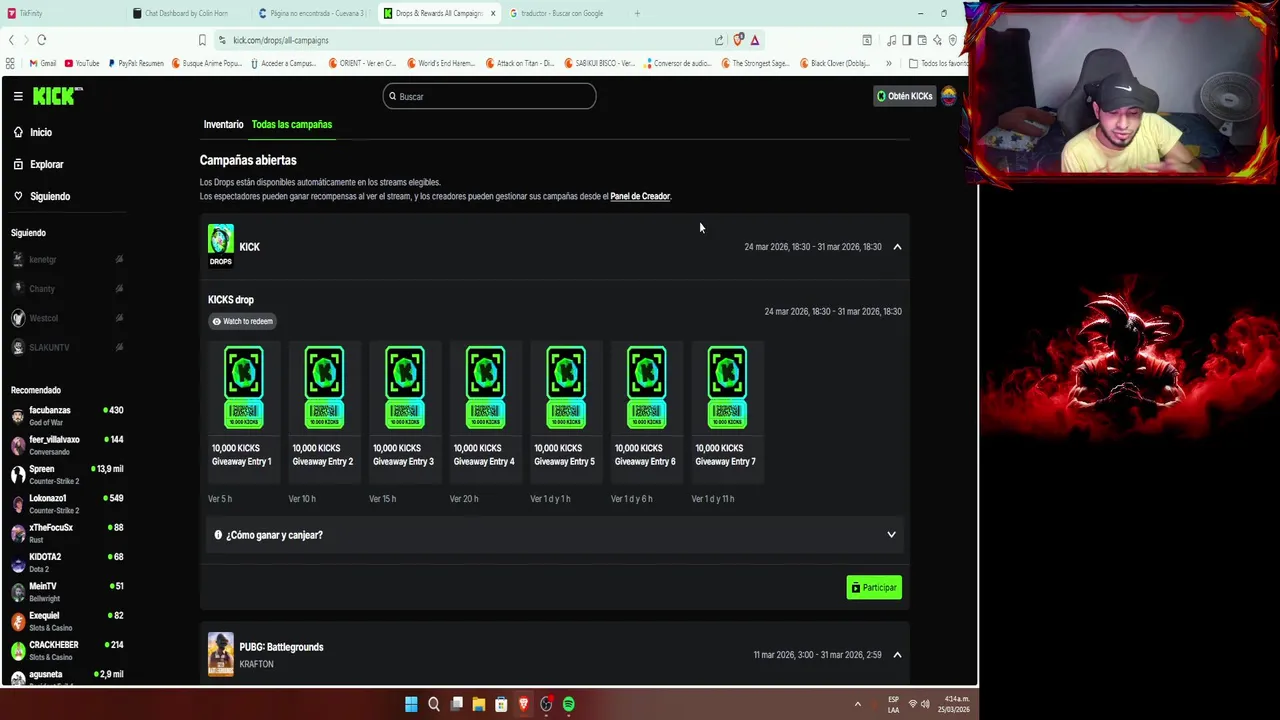The width and height of the screenshot is (1280, 720).
Task: Click the Brave Rewards triangle icon
Action: tap(755, 40)
